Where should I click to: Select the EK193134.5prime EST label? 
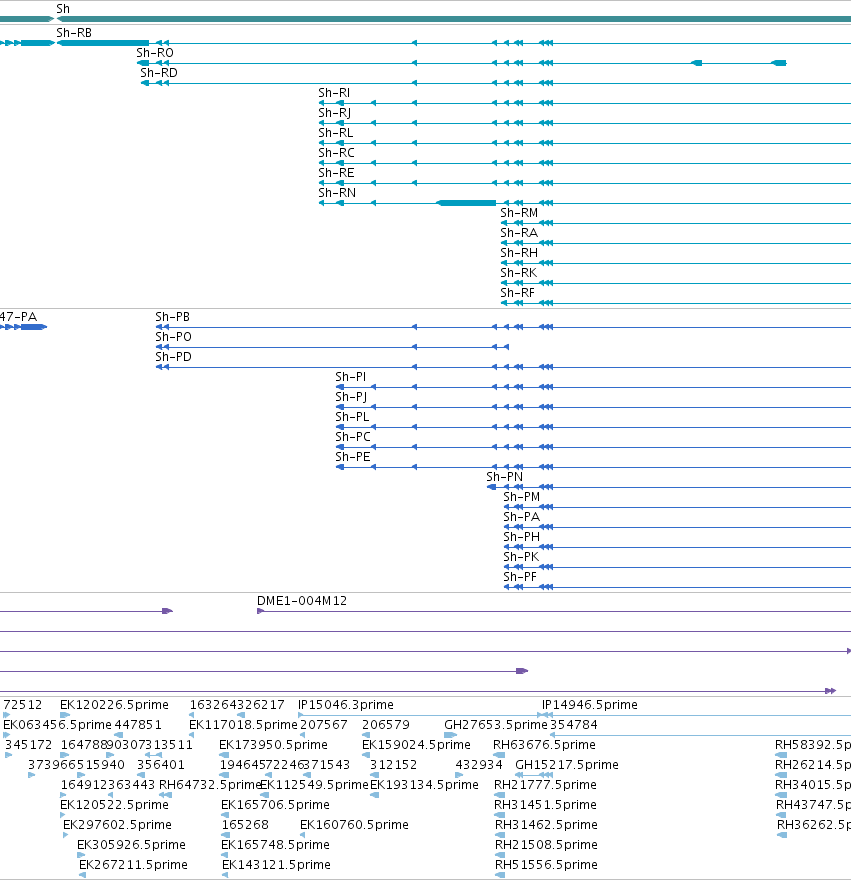click(424, 785)
